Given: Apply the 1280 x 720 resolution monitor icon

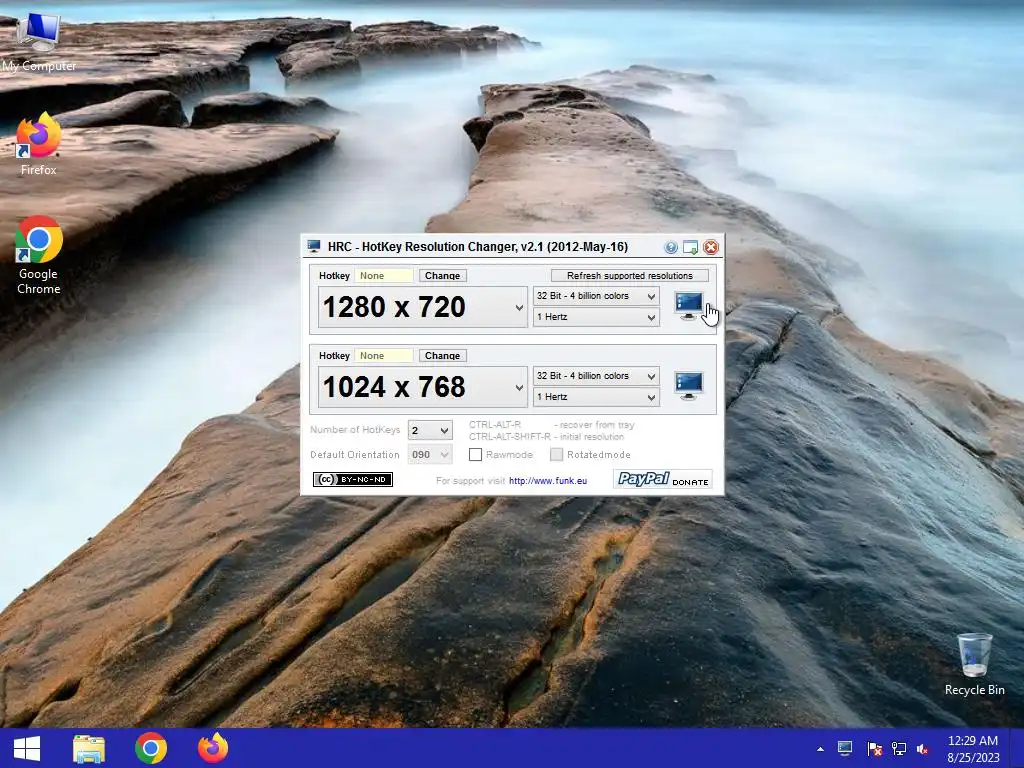Looking at the screenshot, I should click(x=688, y=306).
